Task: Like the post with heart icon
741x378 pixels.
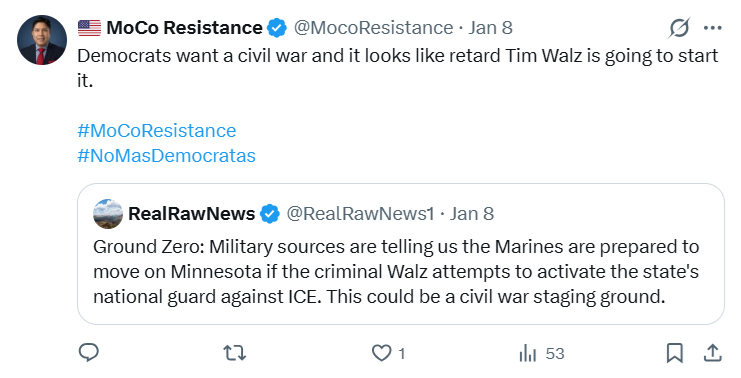Action: coord(381,353)
